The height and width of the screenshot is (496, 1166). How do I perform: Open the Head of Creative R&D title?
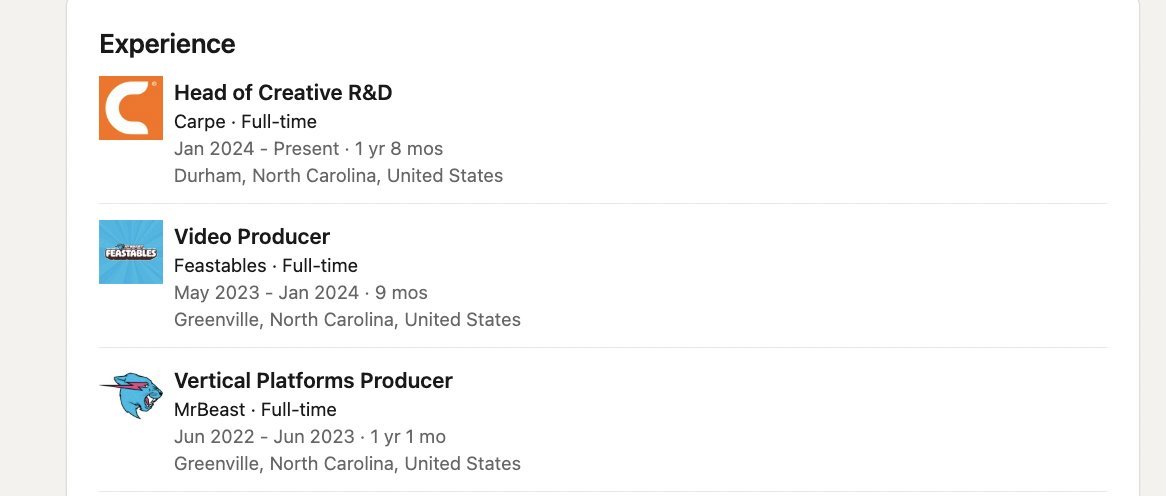pyautogui.click(x=283, y=93)
